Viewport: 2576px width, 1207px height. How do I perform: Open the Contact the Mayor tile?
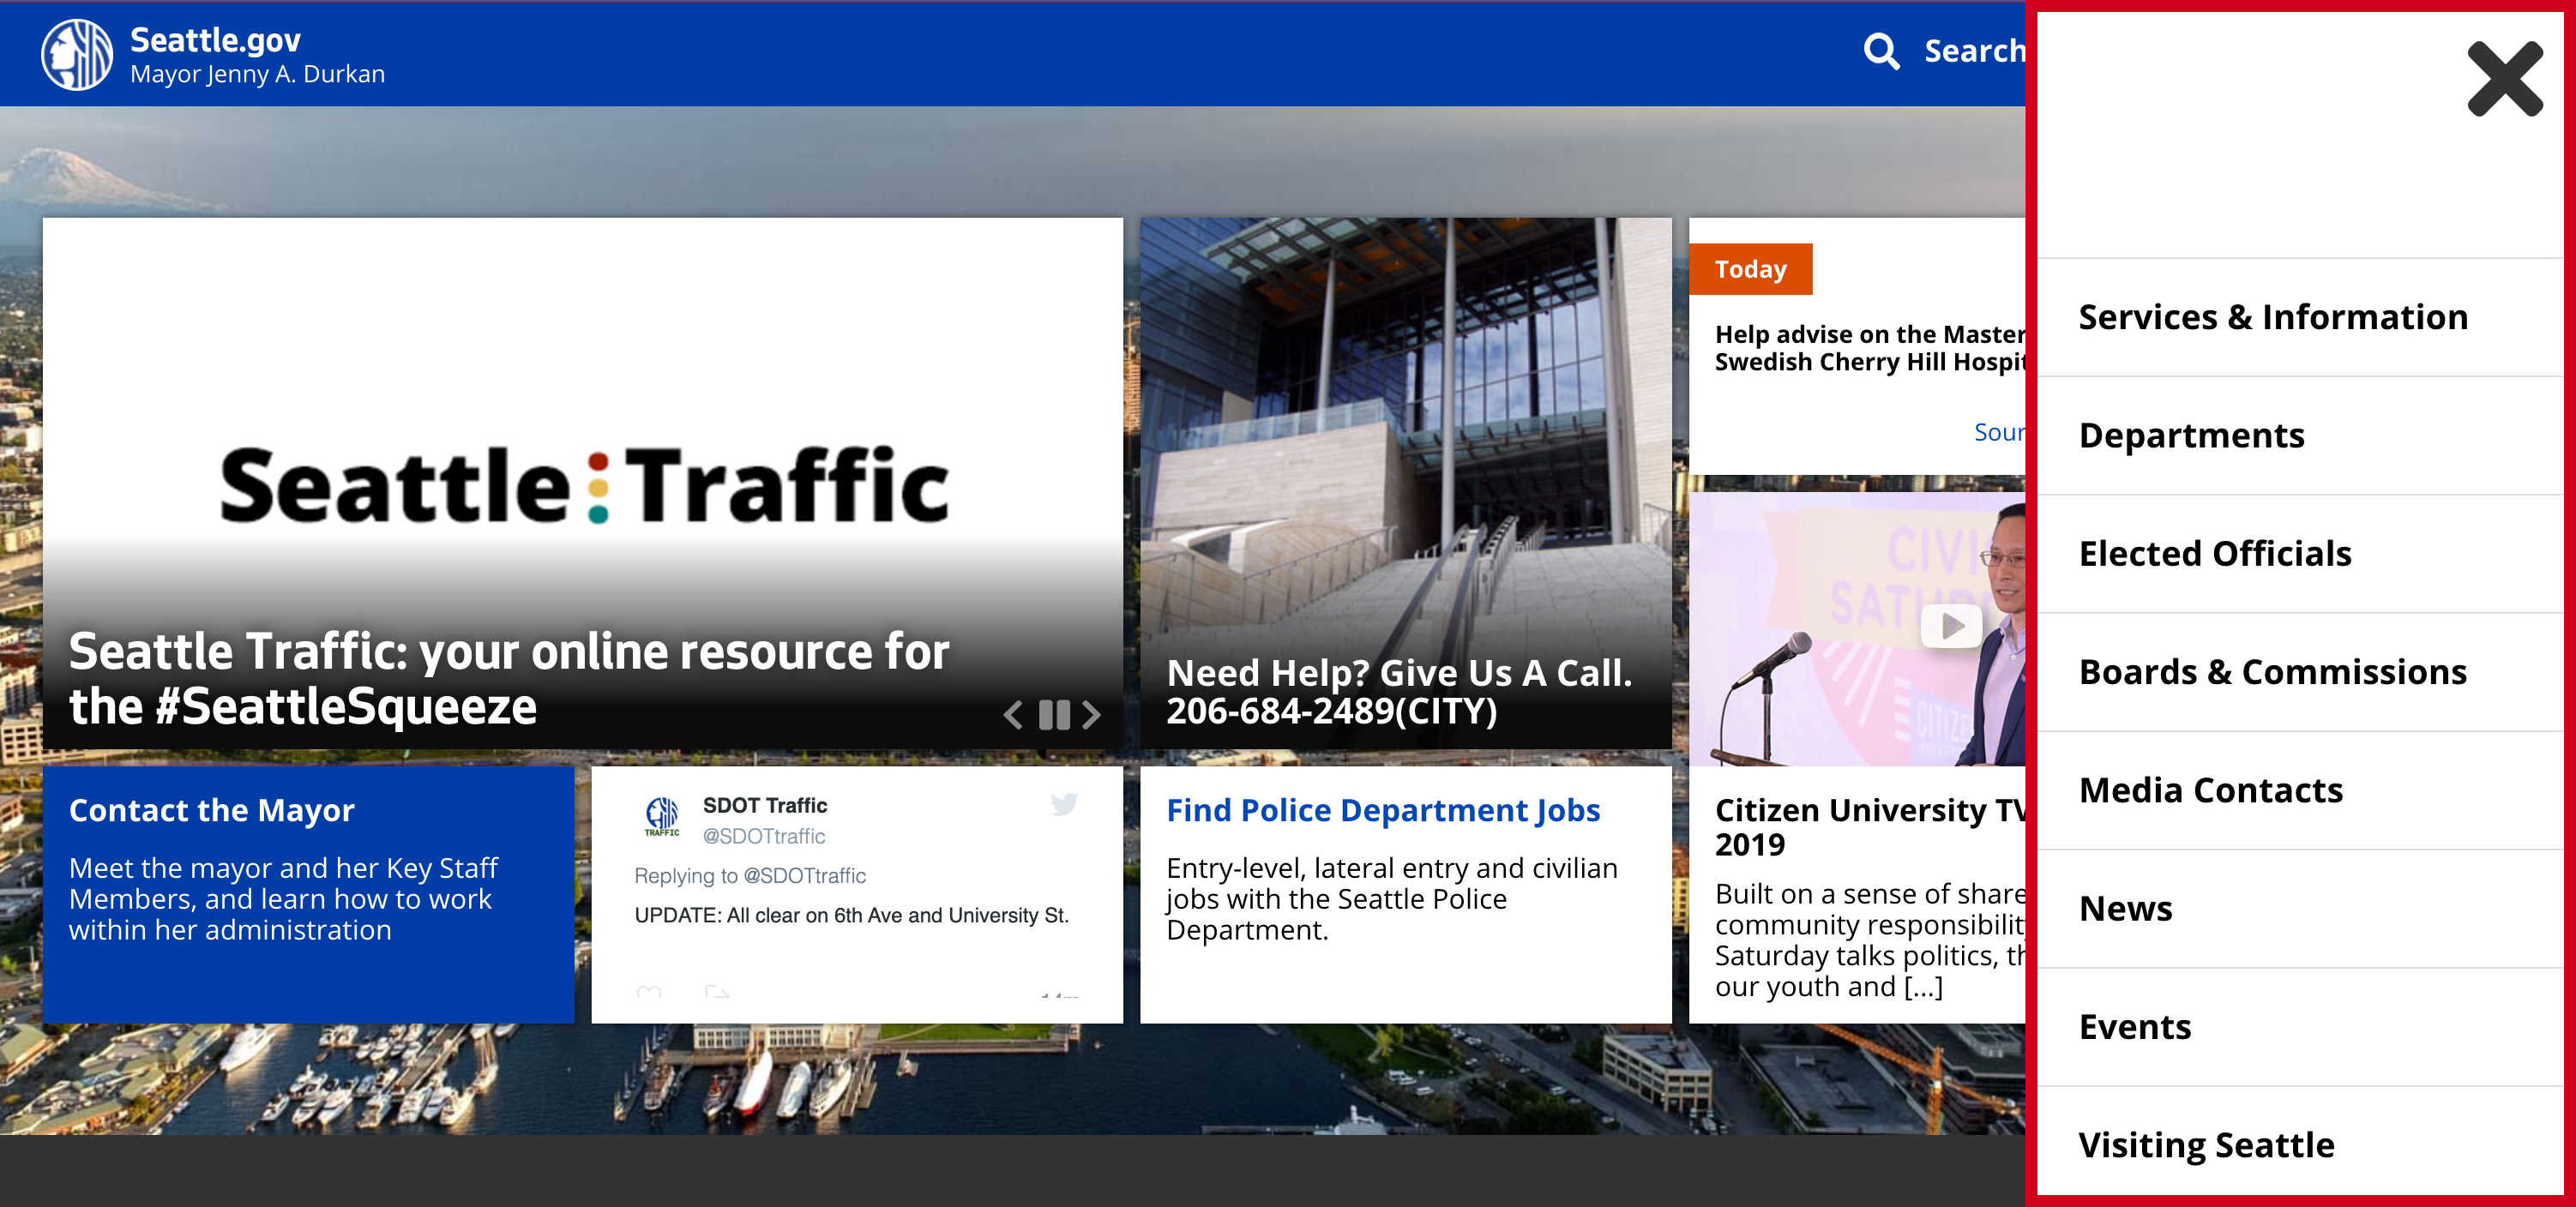(x=211, y=810)
